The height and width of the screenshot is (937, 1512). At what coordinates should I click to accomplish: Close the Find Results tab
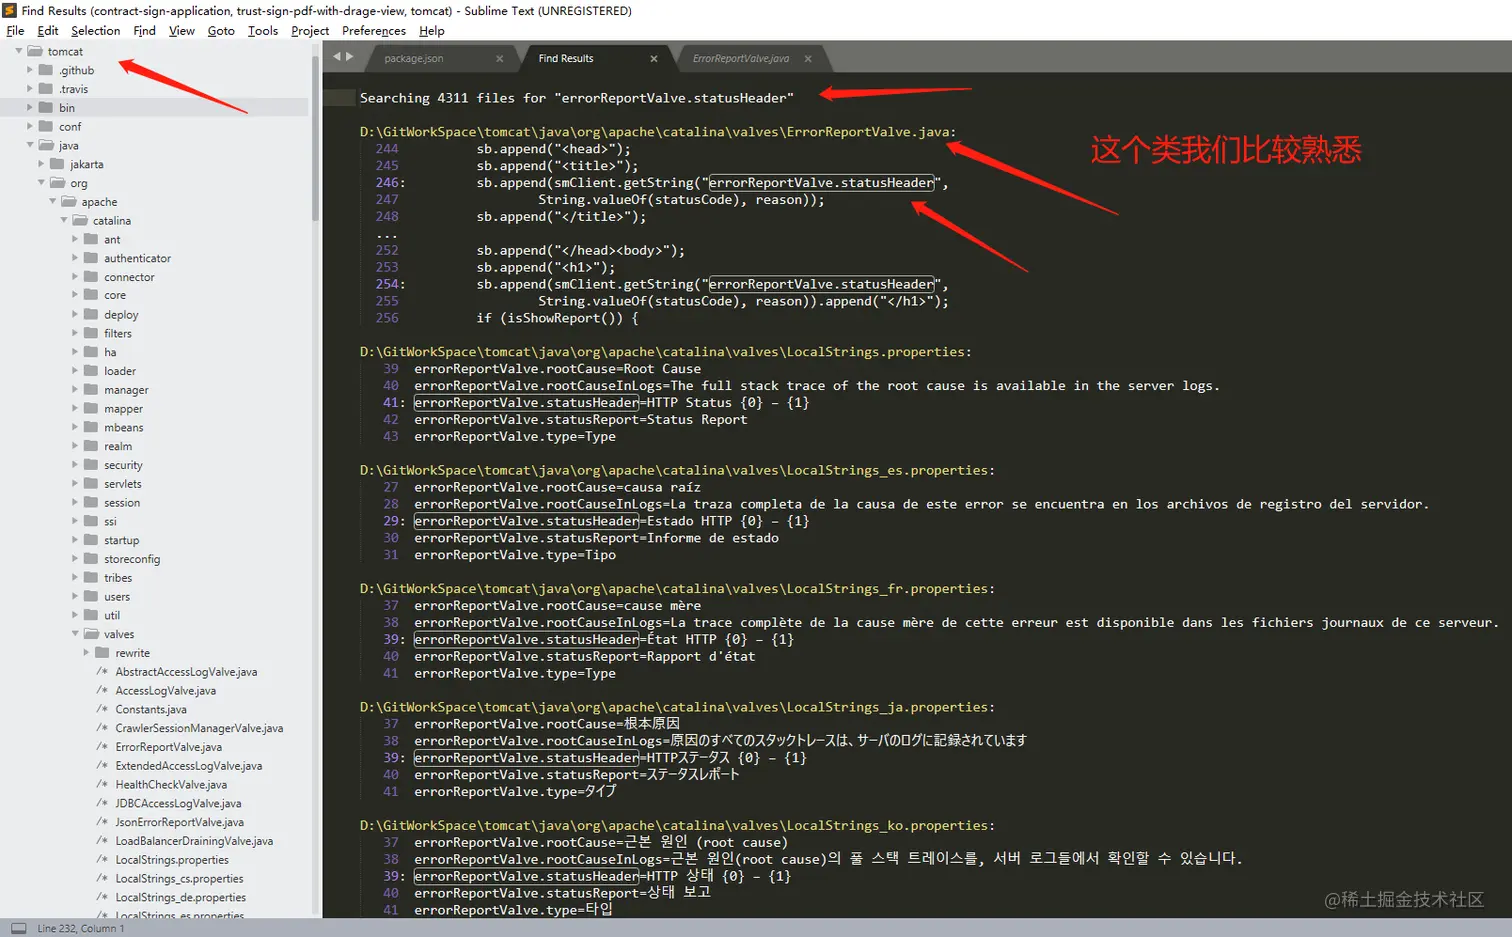point(654,59)
